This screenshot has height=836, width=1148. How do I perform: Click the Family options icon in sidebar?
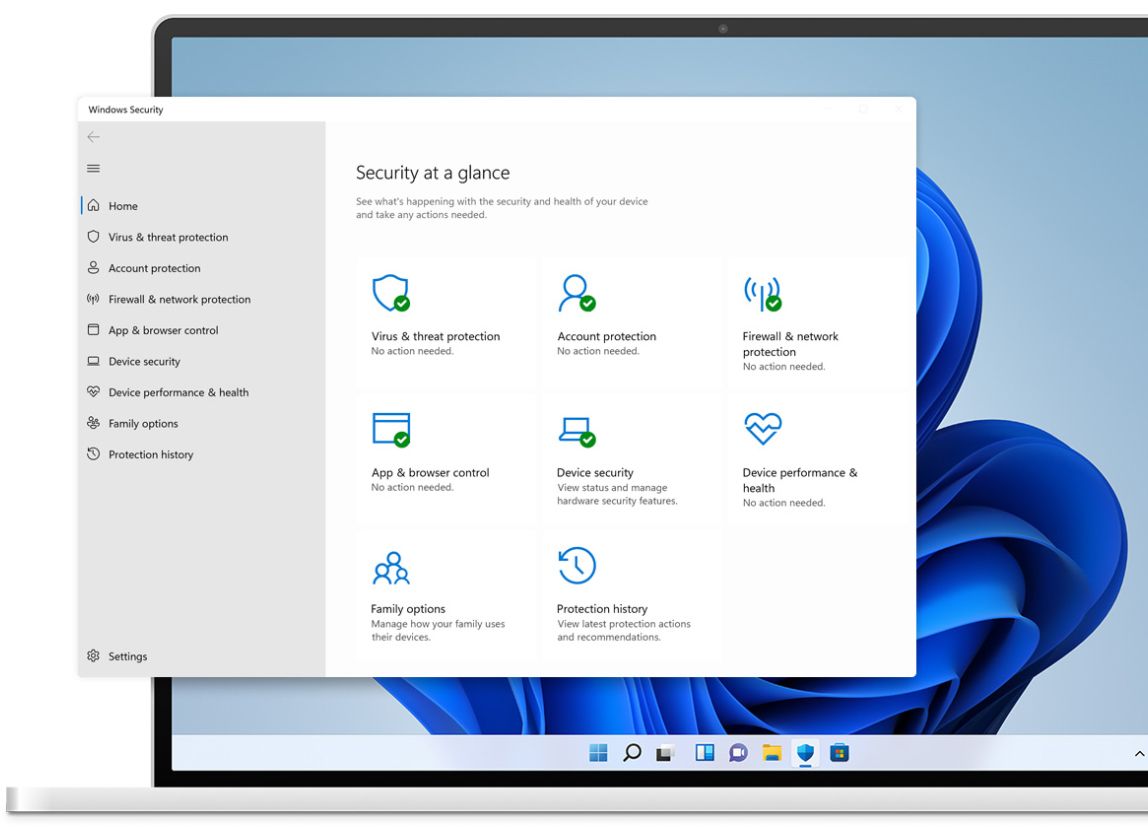[92, 423]
